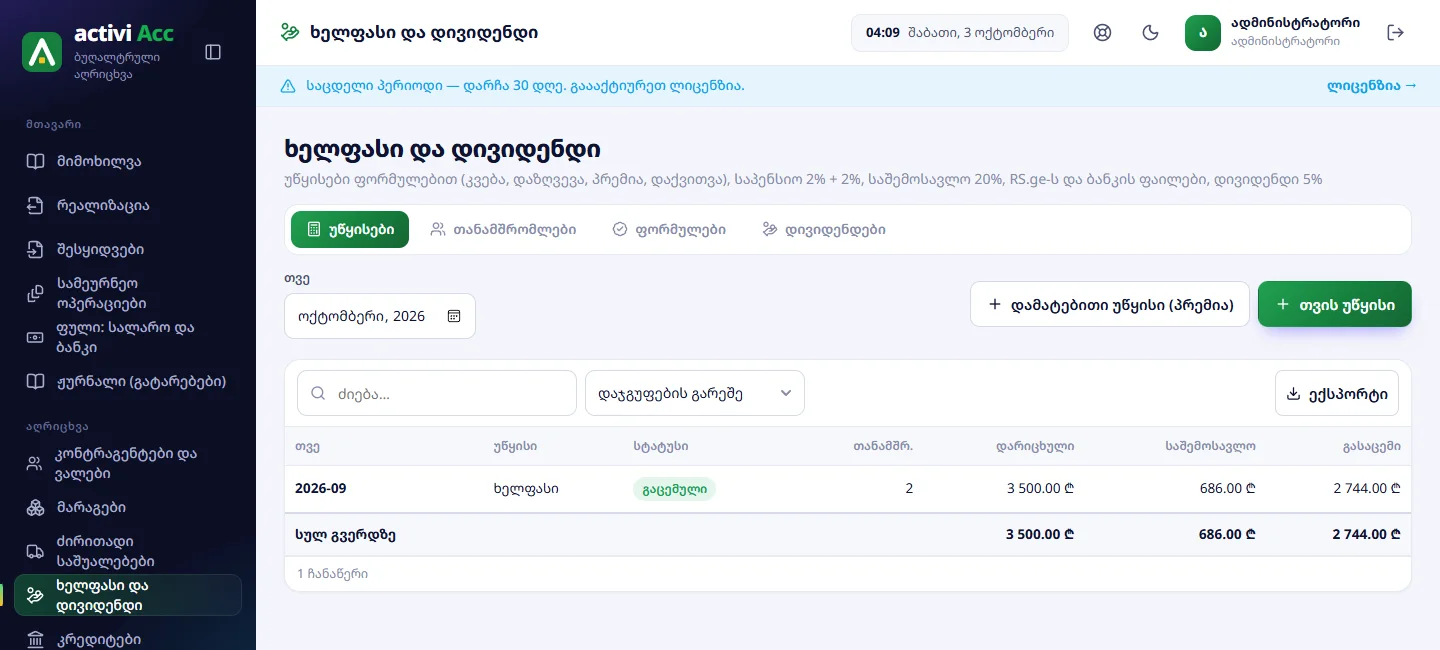Toggle dark mode with the moon icon
Viewport: 1440px width, 650px height.
[x=1151, y=33]
